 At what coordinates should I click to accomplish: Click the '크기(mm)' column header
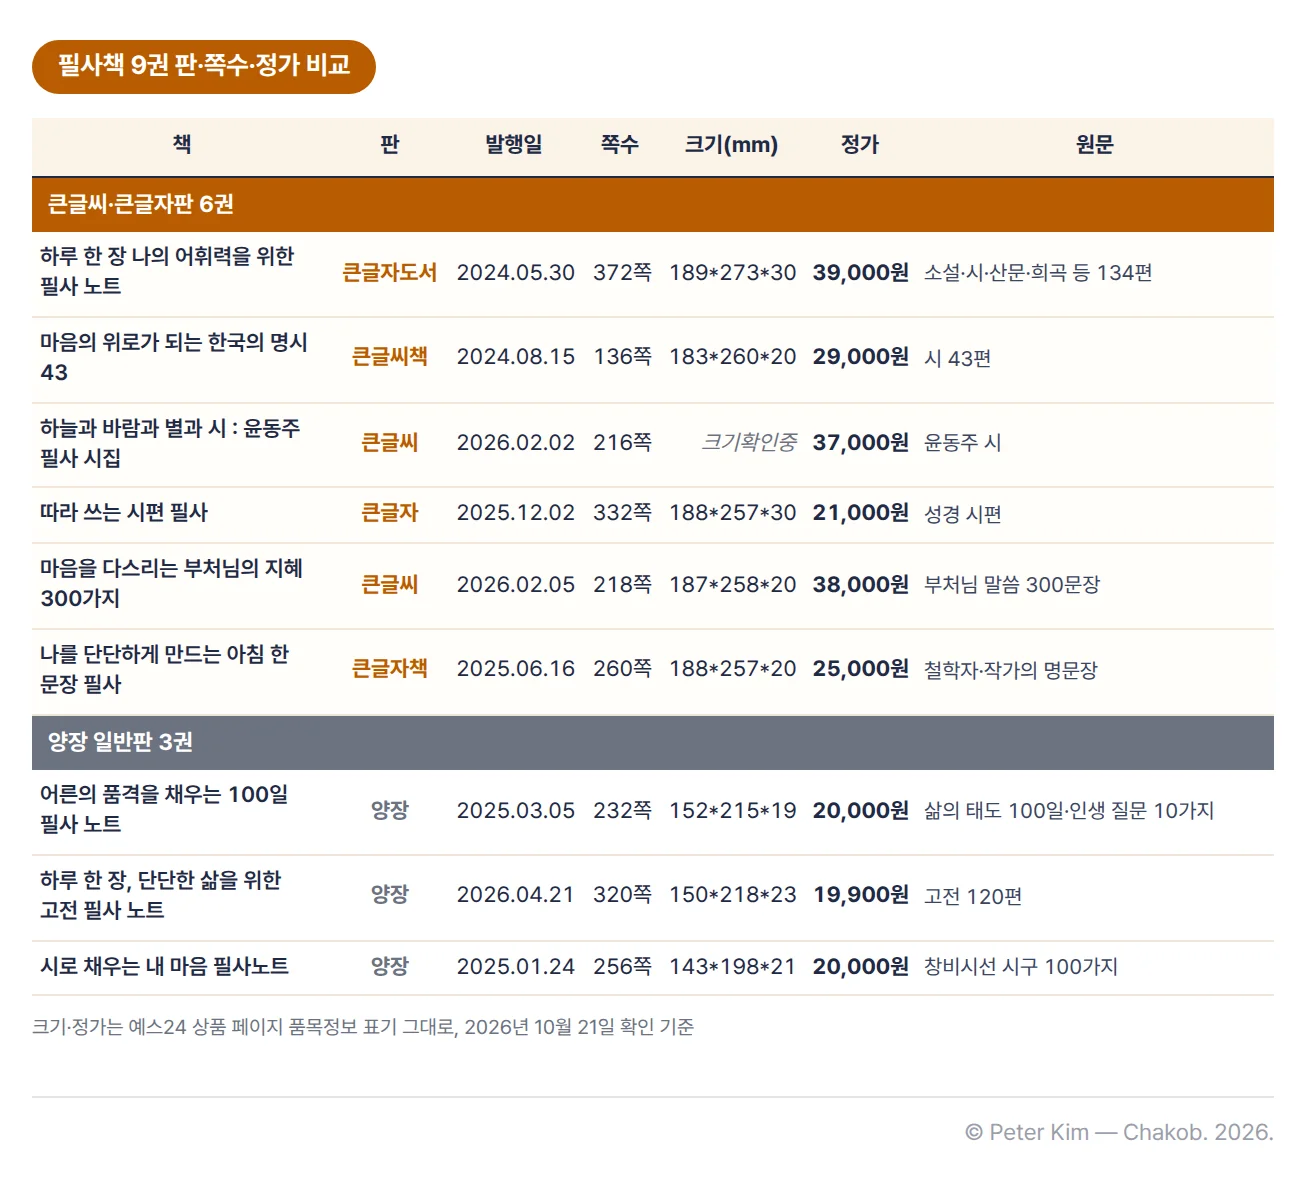(731, 144)
